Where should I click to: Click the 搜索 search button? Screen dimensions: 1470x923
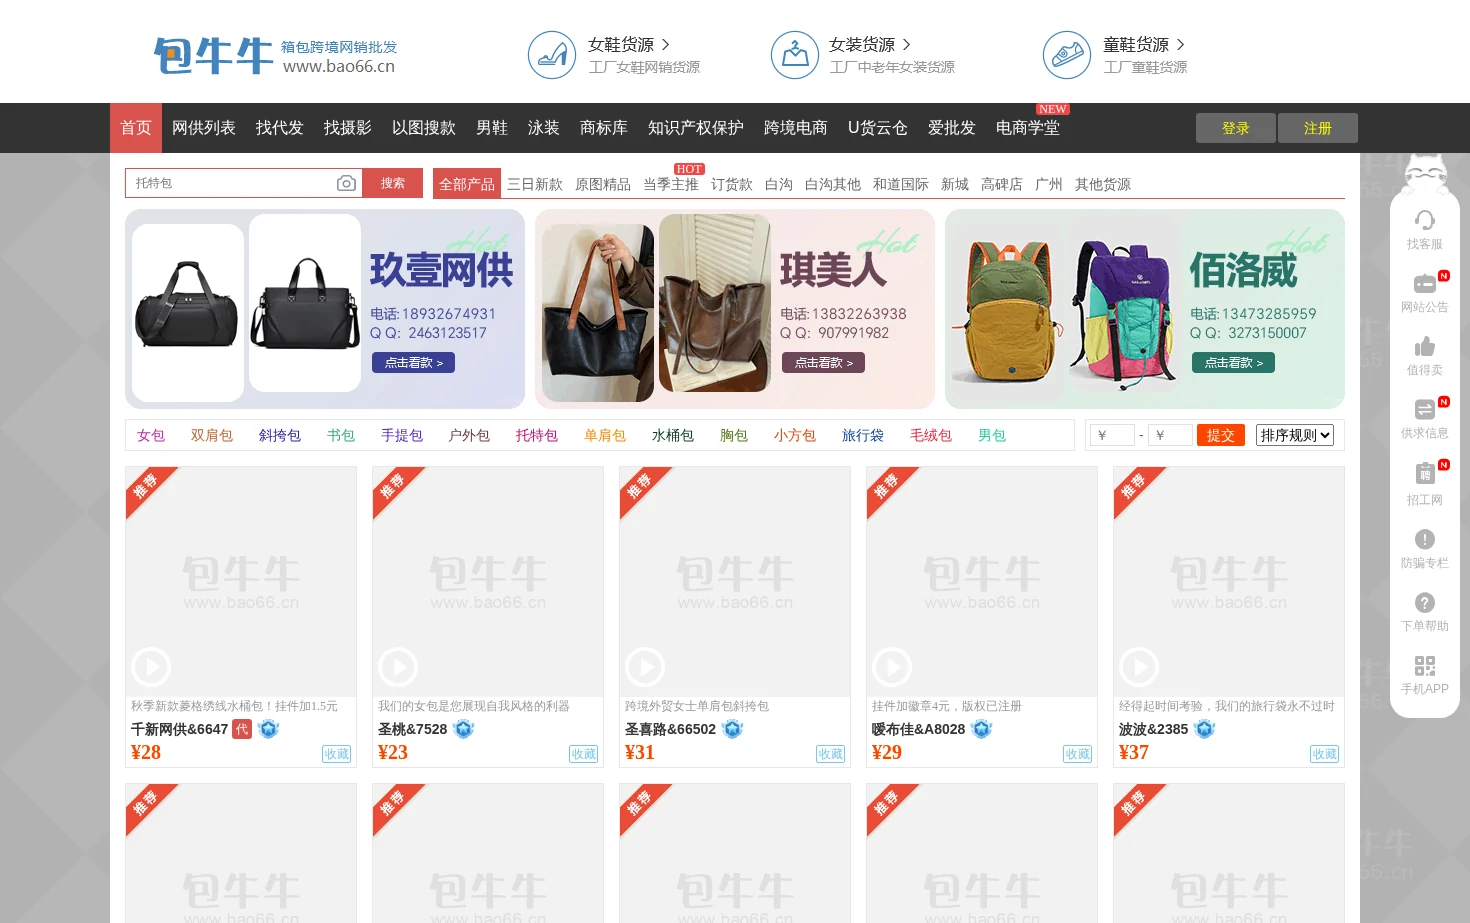pyautogui.click(x=393, y=183)
